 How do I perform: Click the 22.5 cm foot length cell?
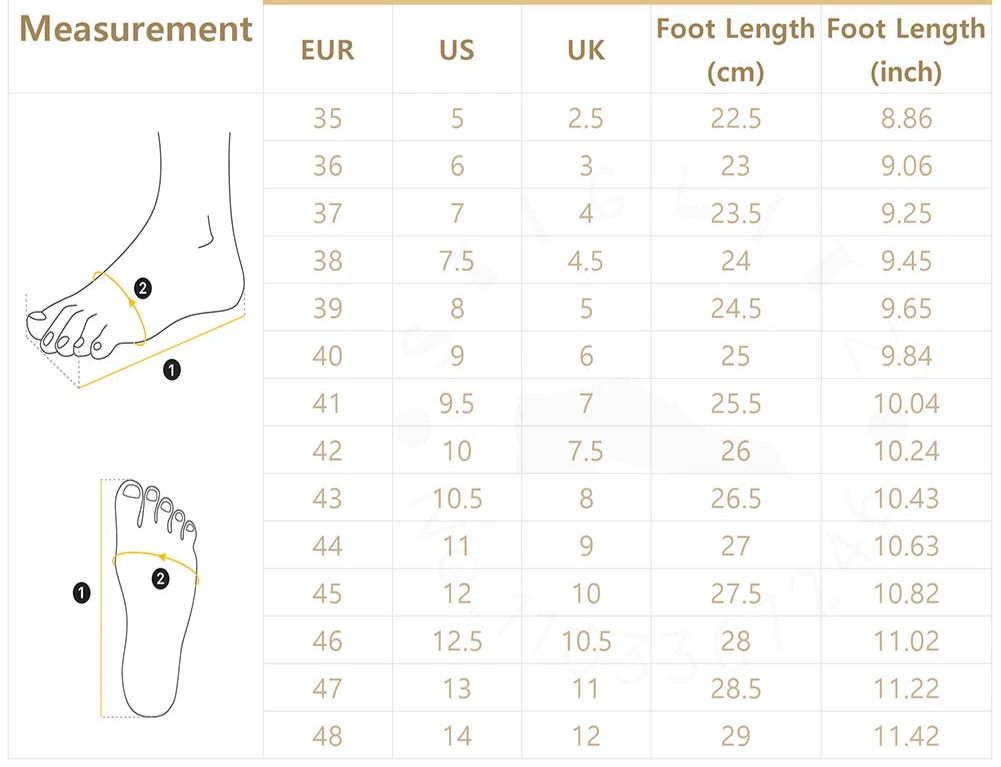click(x=735, y=118)
